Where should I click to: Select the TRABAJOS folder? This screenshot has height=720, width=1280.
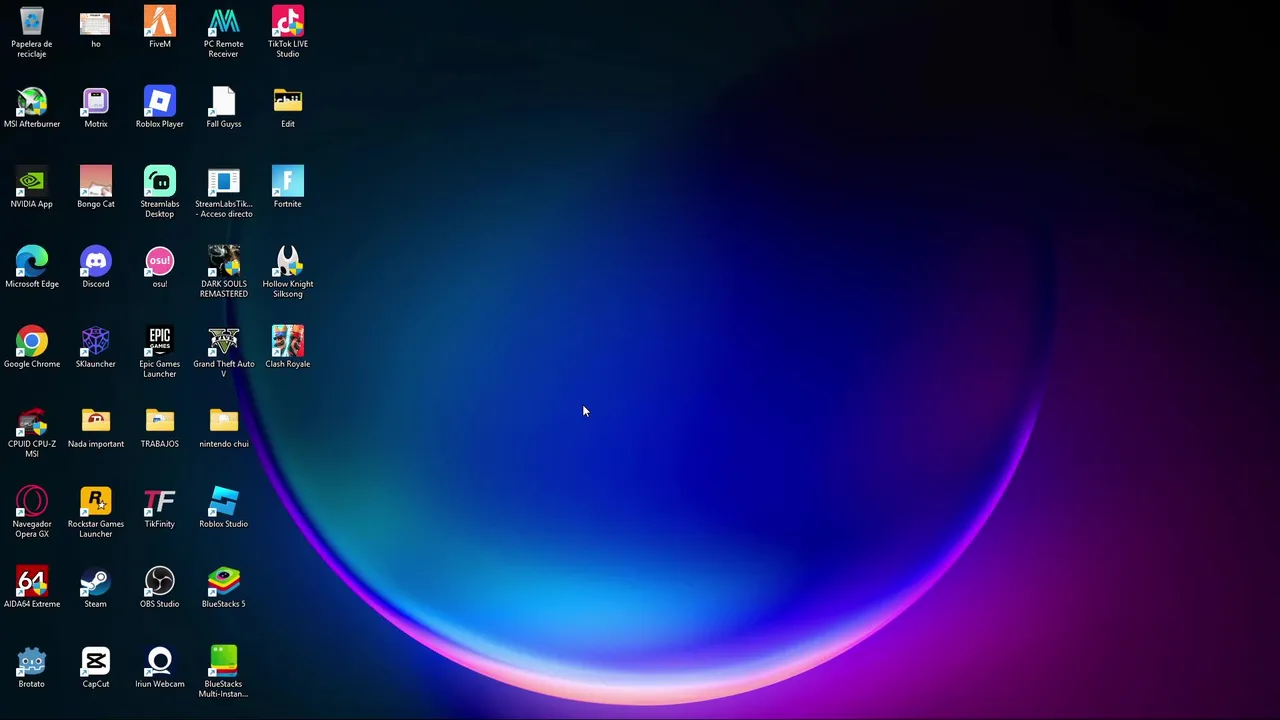tap(160, 421)
